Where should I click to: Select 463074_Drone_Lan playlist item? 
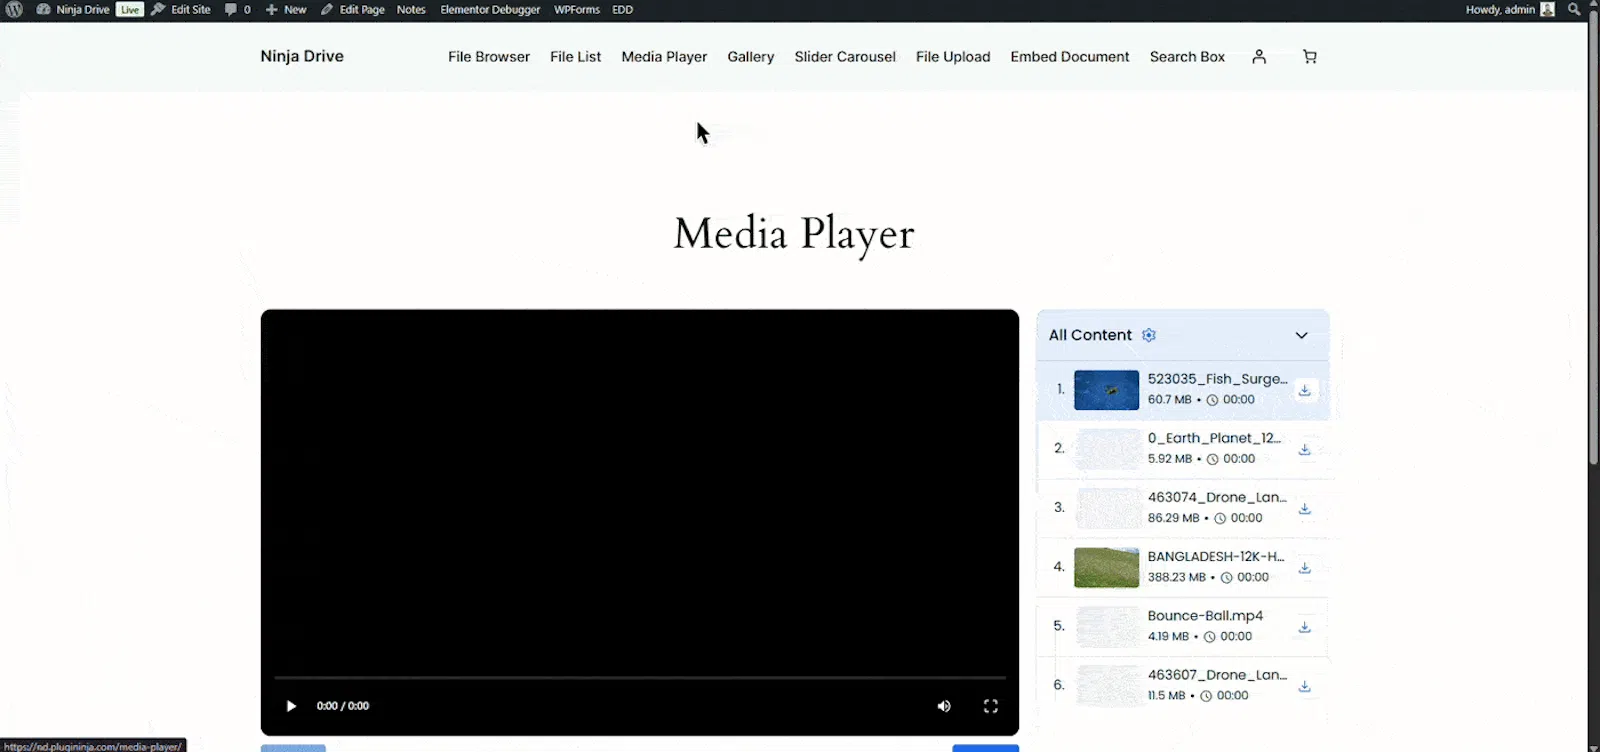pyautogui.click(x=1183, y=508)
